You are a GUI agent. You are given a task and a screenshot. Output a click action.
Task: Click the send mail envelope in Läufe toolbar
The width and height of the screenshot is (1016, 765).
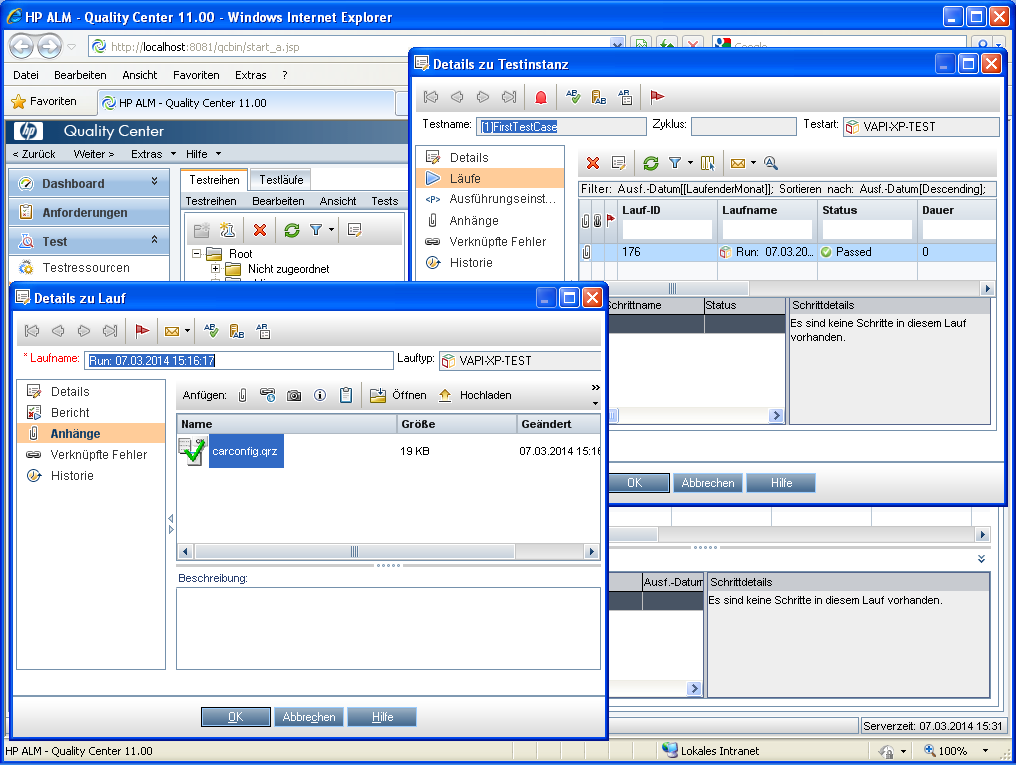(738, 163)
